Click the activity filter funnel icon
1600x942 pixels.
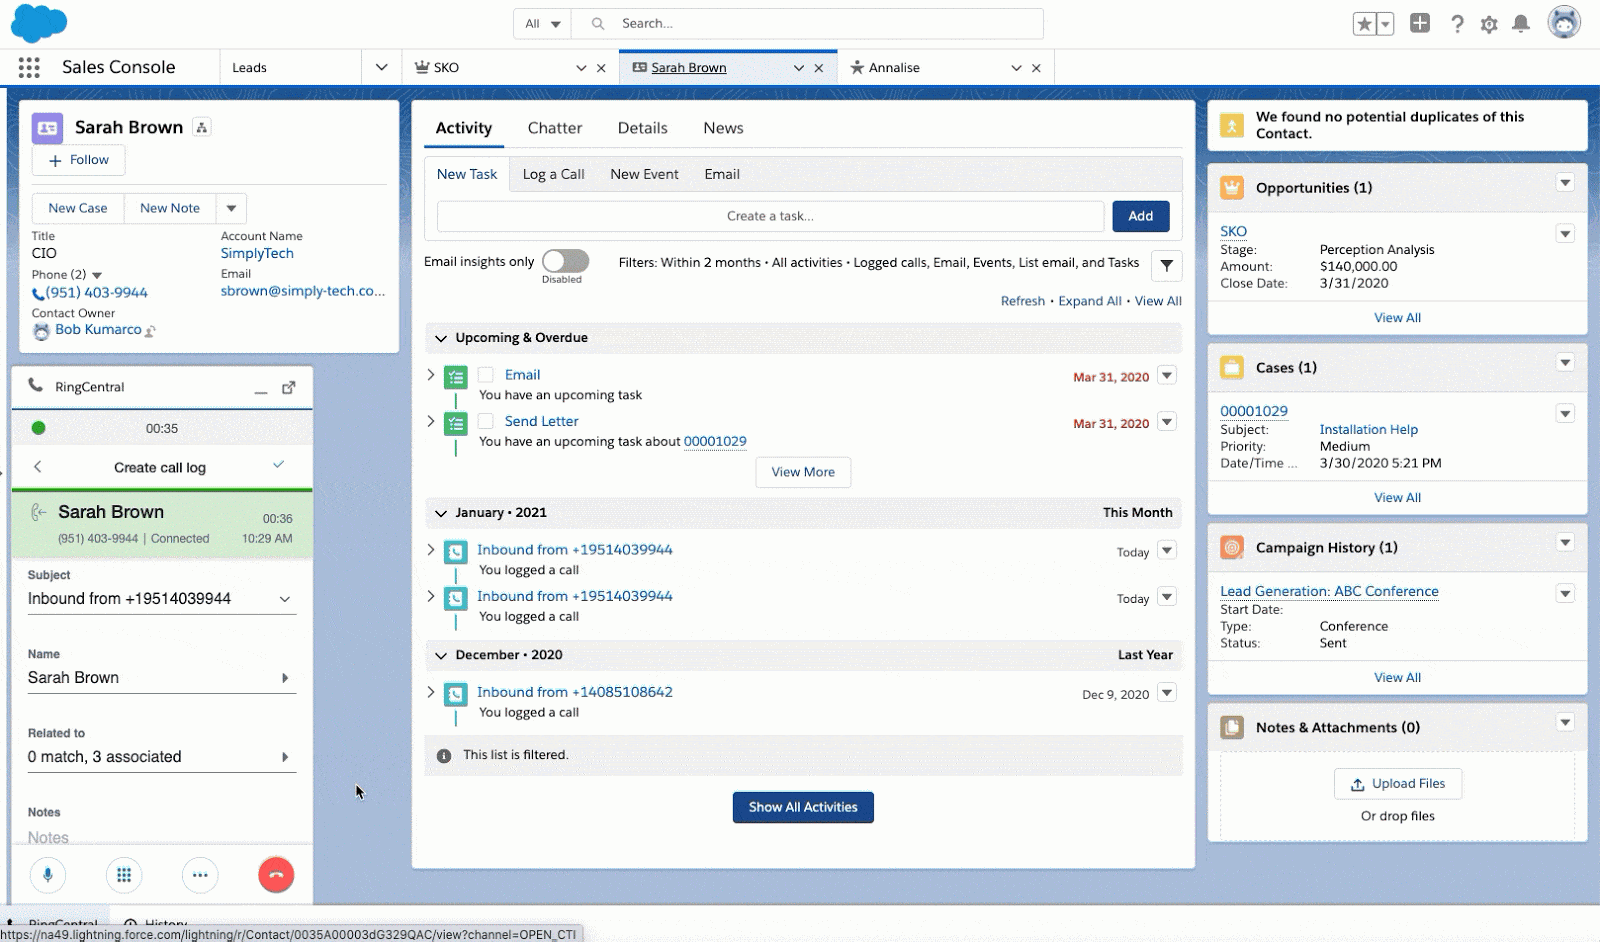click(1166, 266)
